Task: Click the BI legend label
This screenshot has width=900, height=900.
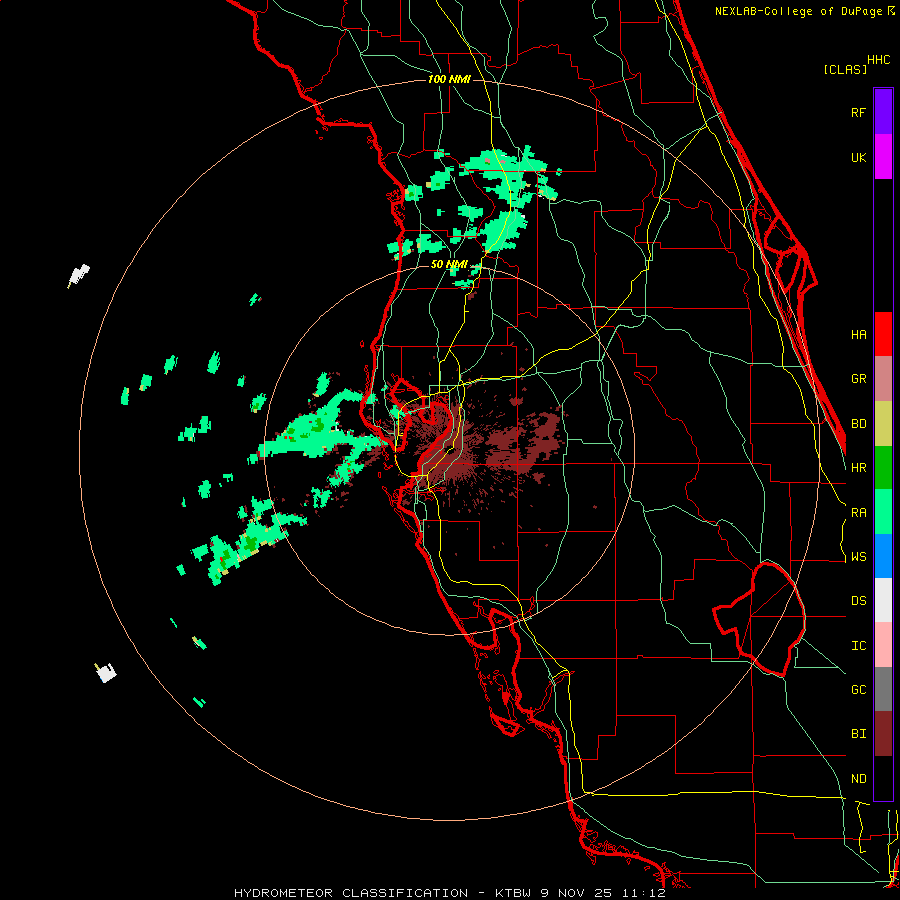Action: 858,734
